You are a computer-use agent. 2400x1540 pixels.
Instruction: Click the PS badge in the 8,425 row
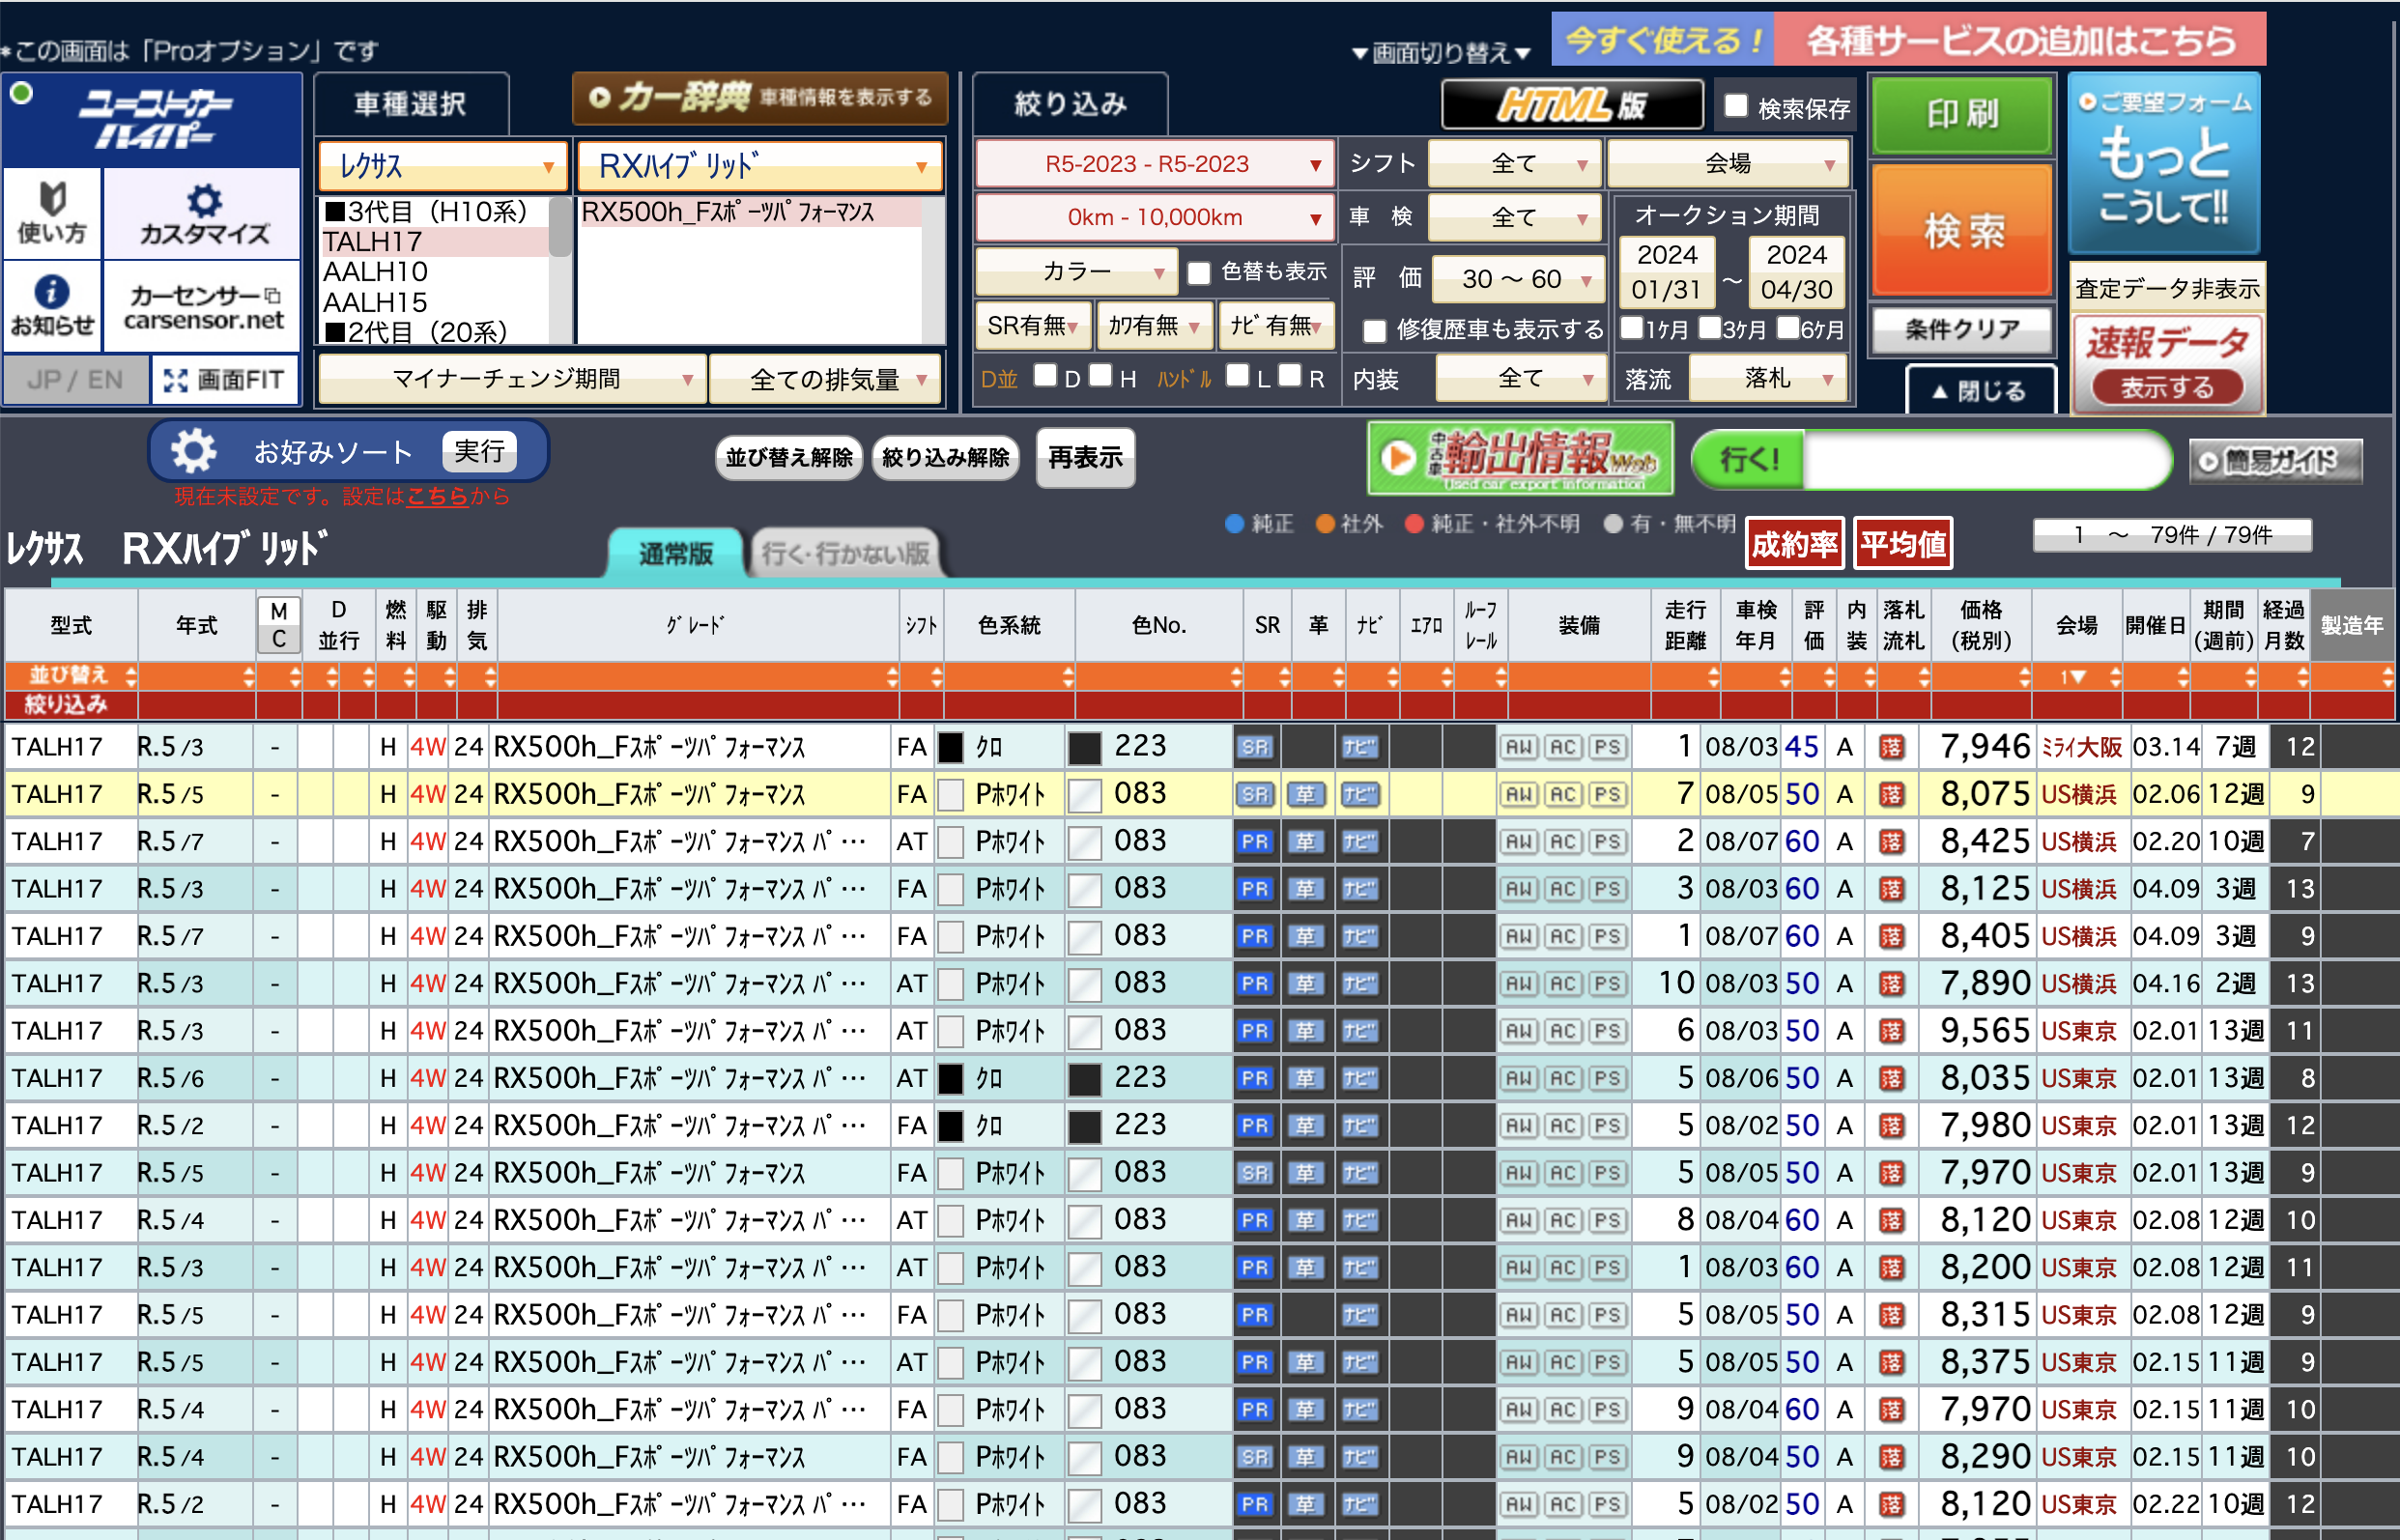[1607, 841]
